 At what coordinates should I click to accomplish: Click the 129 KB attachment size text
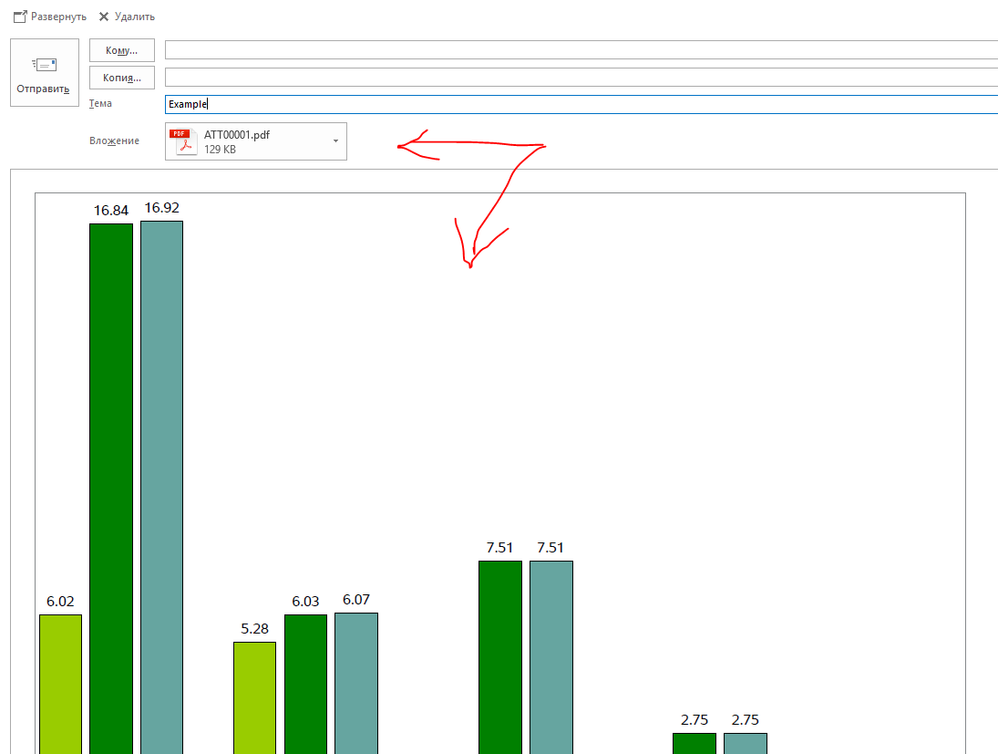pyautogui.click(x=220, y=150)
